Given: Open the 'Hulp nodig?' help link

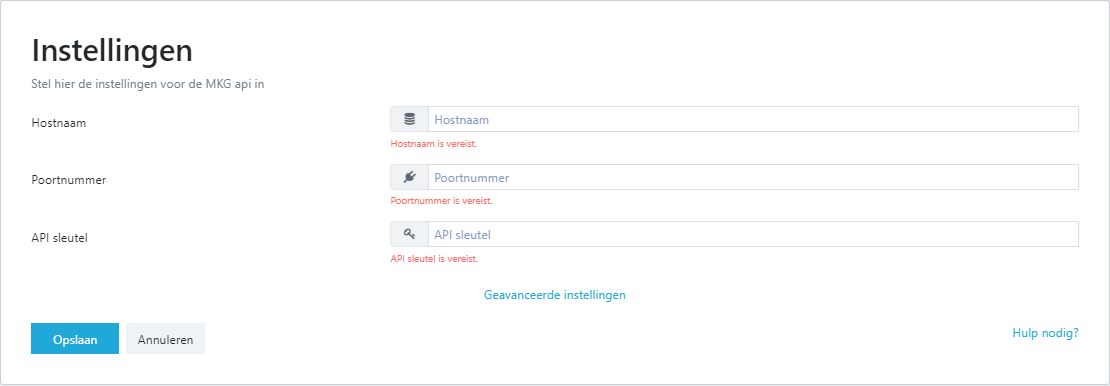Looking at the screenshot, I should [x=1046, y=332].
